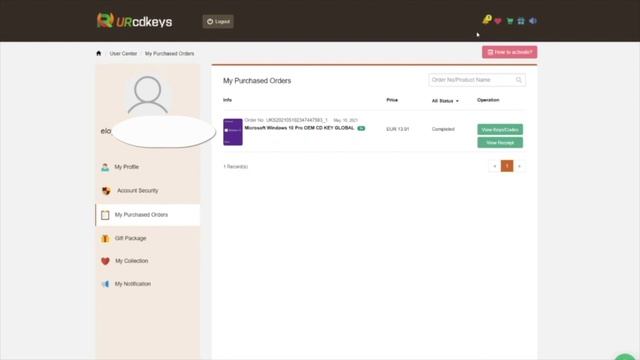Screen dimensions: 640x360
Task: Go to home via breadcrumb house icon
Action: click(99, 53)
